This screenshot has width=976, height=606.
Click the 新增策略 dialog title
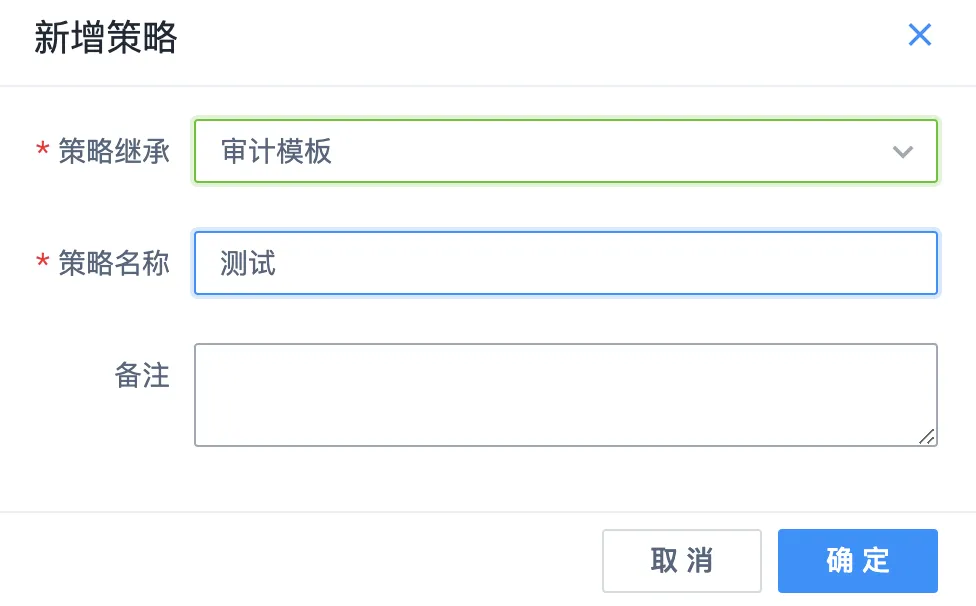(103, 38)
